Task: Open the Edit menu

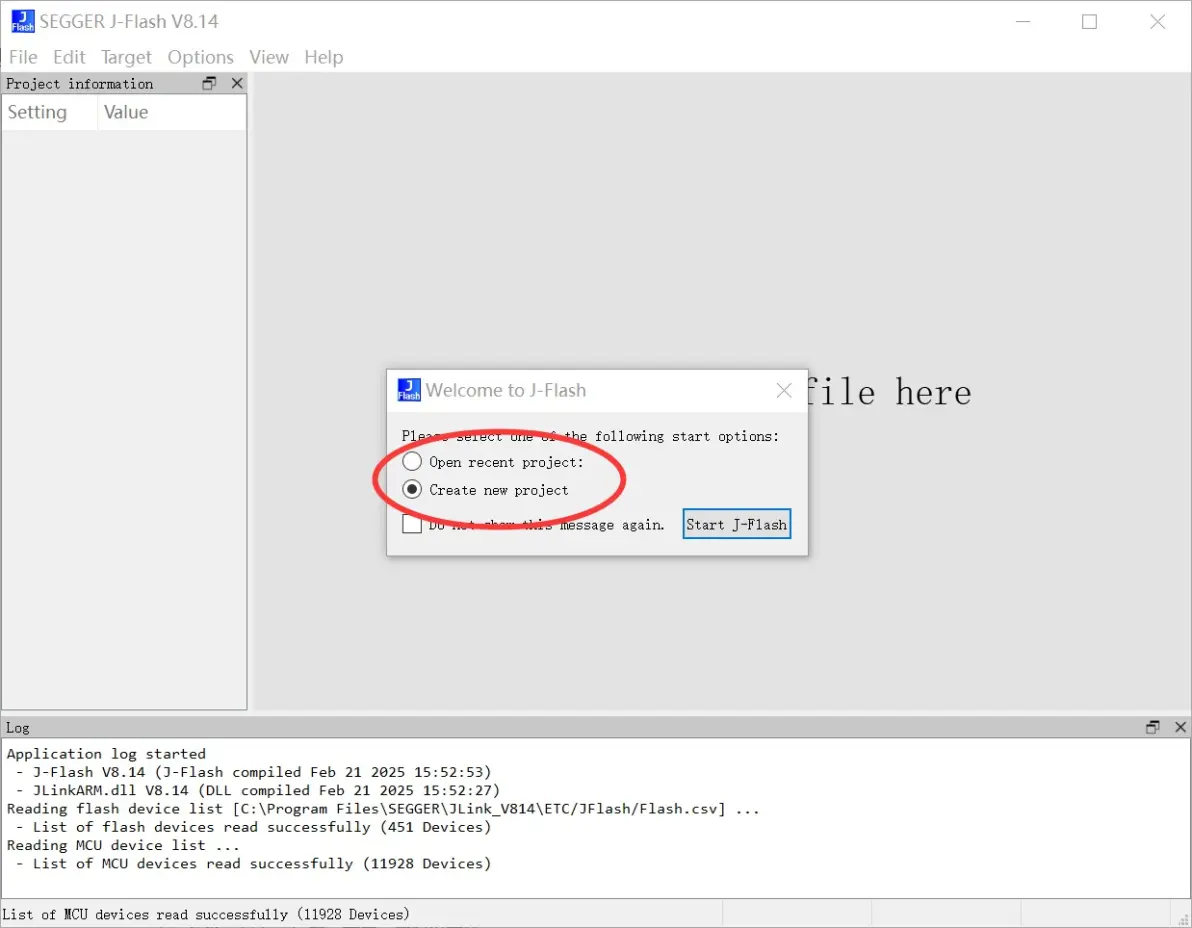Action: point(69,57)
